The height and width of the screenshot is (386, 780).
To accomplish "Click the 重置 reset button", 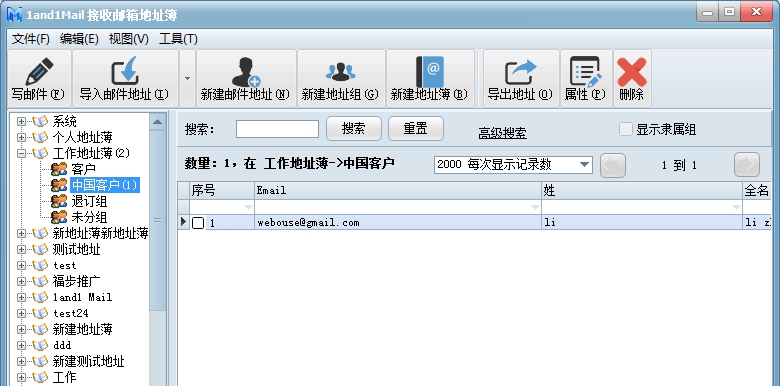I will click(x=415, y=129).
